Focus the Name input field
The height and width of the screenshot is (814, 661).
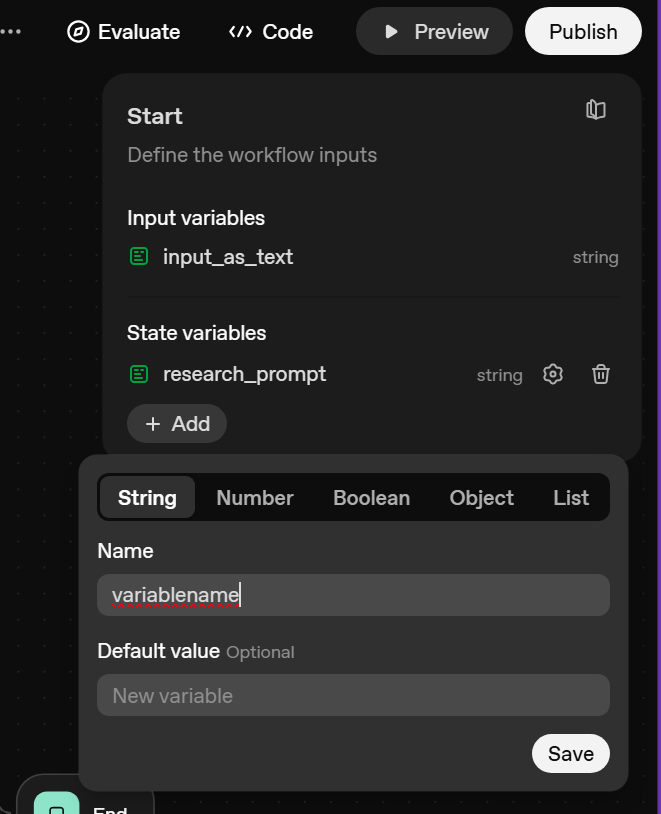click(353, 595)
